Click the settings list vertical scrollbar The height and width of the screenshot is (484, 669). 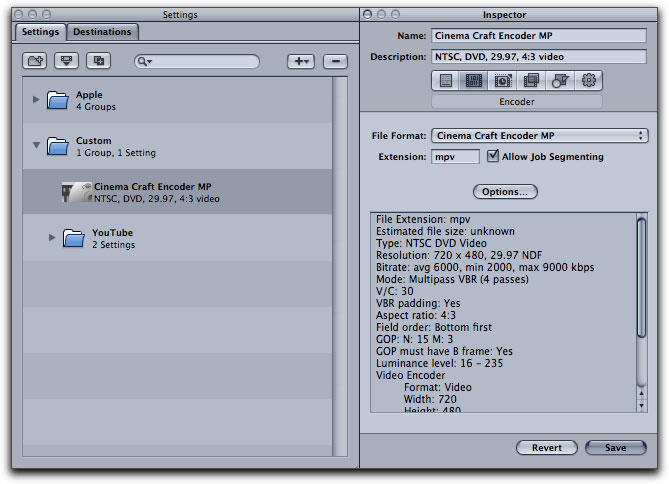tap(340, 267)
